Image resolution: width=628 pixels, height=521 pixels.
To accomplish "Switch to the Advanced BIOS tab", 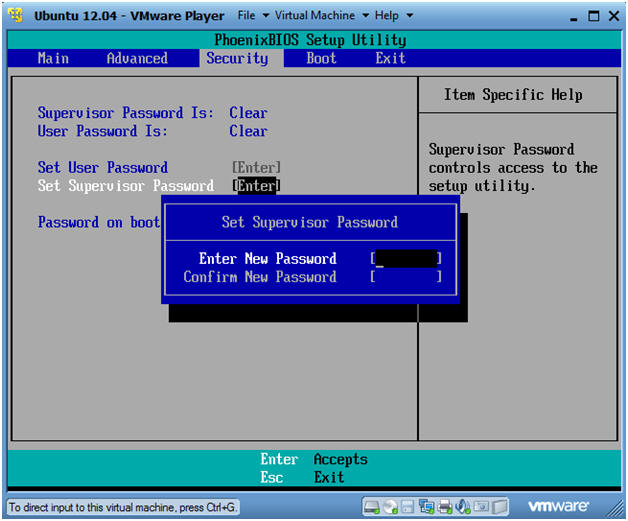I will point(137,58).
